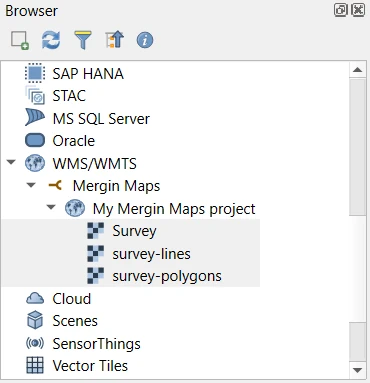Viewport: 370px width, 383px height.
Task: Click the scrollbar up arrow
Action: point(357,70)
